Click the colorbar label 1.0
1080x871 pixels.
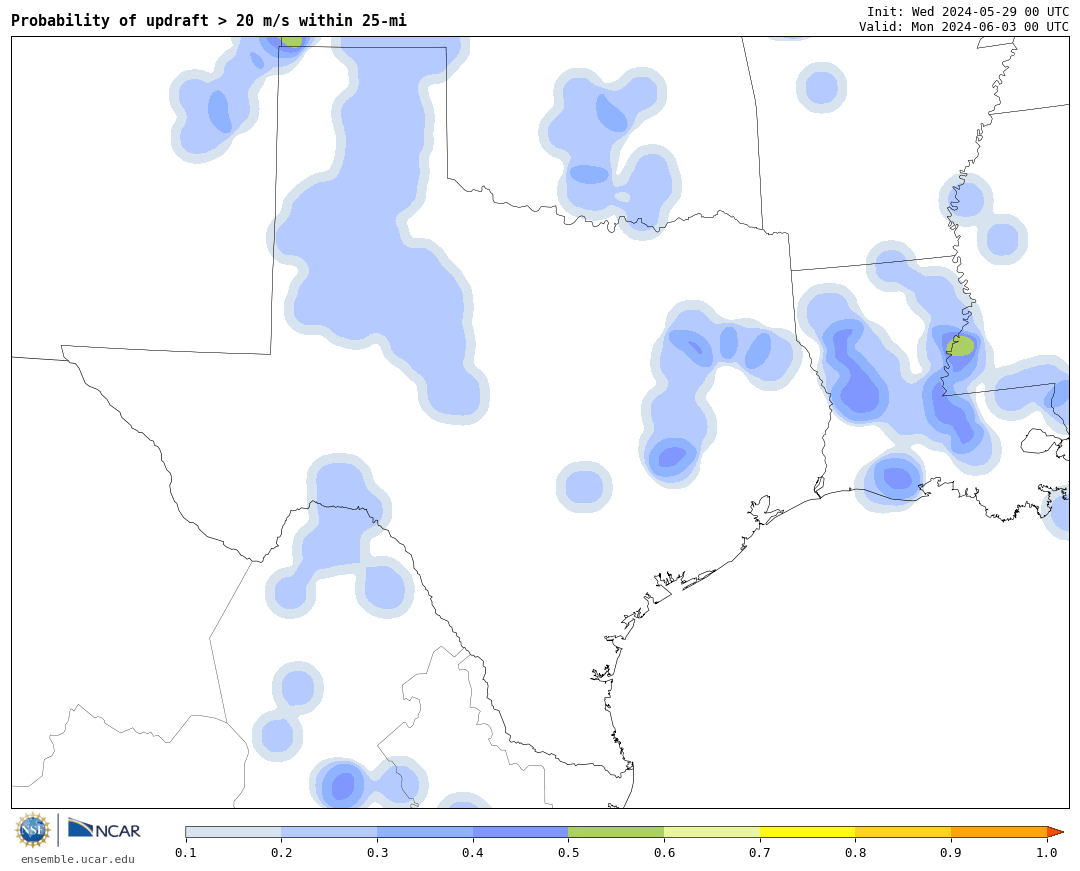(x=1047, y=852)
